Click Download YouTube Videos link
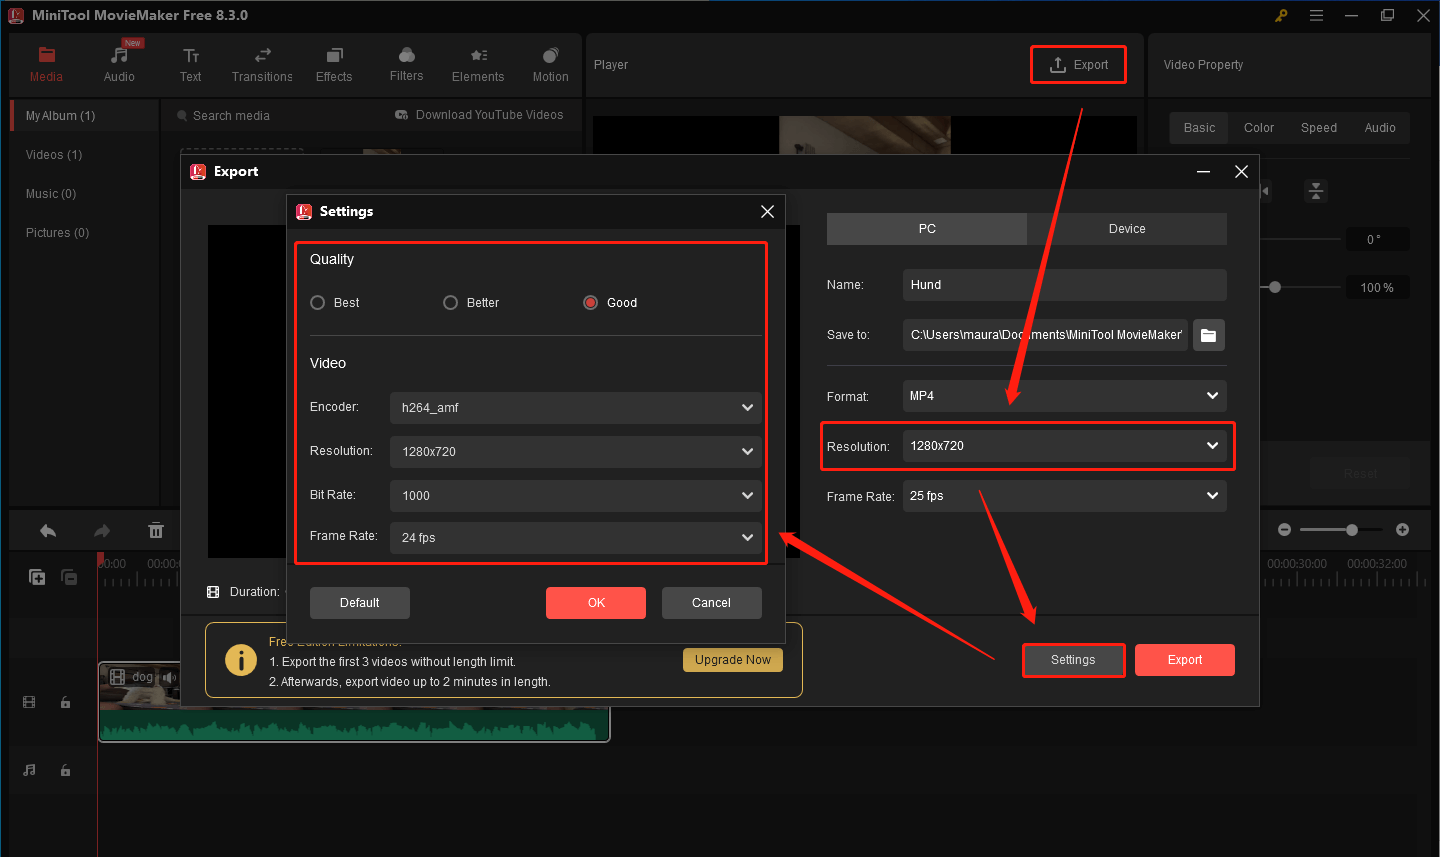Screen dimensions: 1440x857 (479, 115)
